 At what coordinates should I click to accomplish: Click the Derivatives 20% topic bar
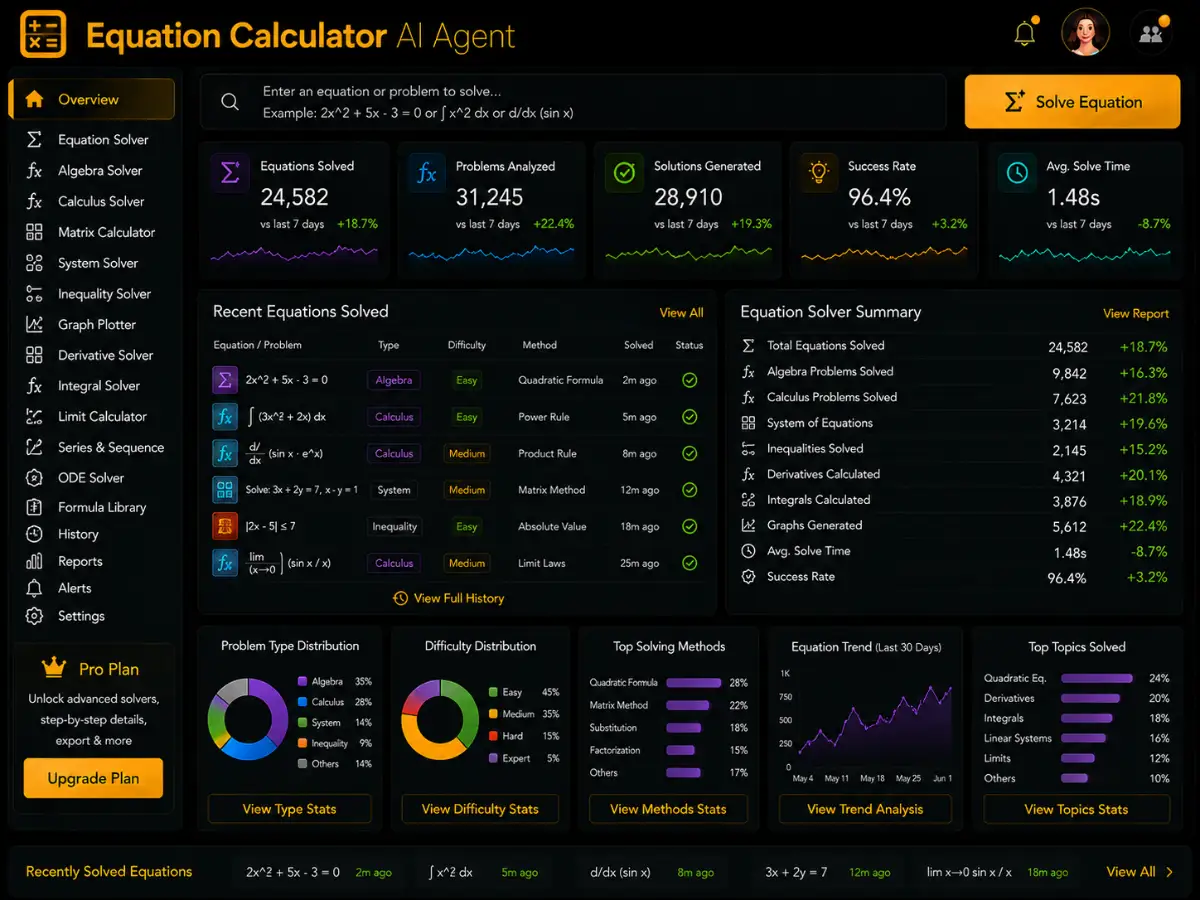[1090, 698]
